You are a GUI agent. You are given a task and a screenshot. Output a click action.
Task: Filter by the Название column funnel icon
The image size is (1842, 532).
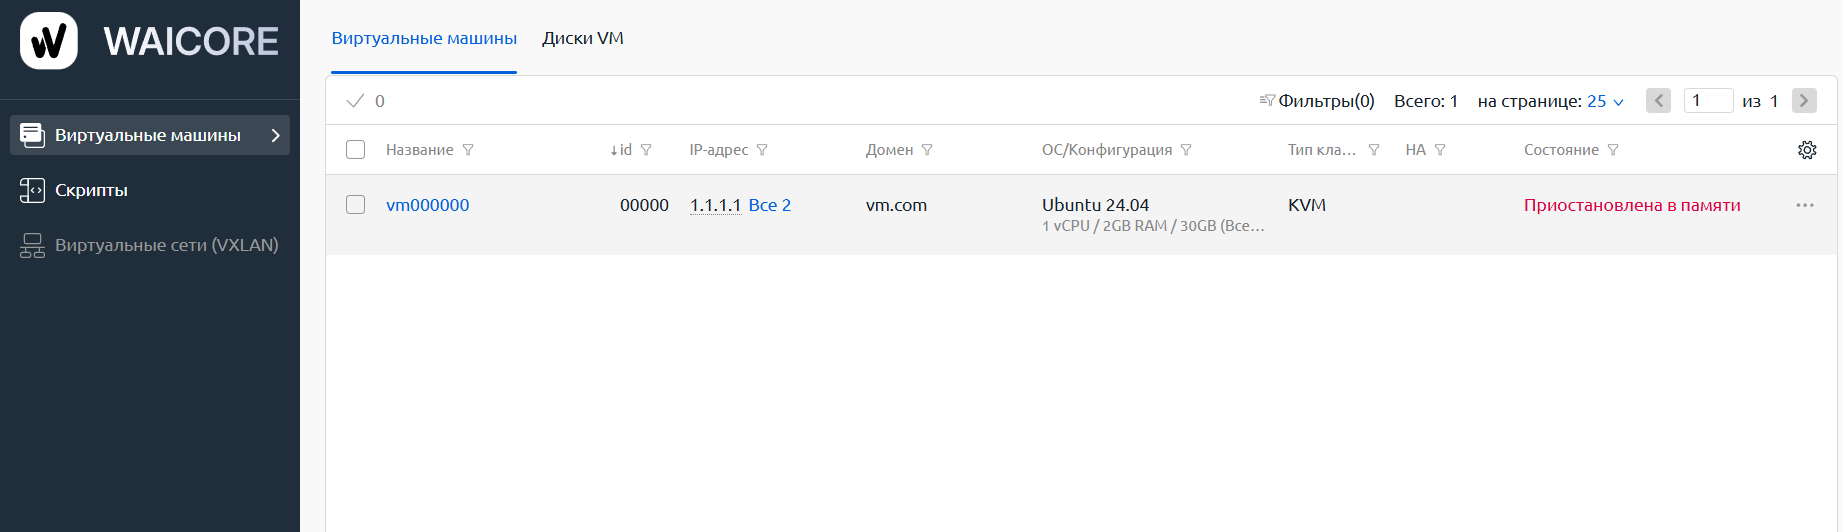pyautogui.click(x=468, y=150)
